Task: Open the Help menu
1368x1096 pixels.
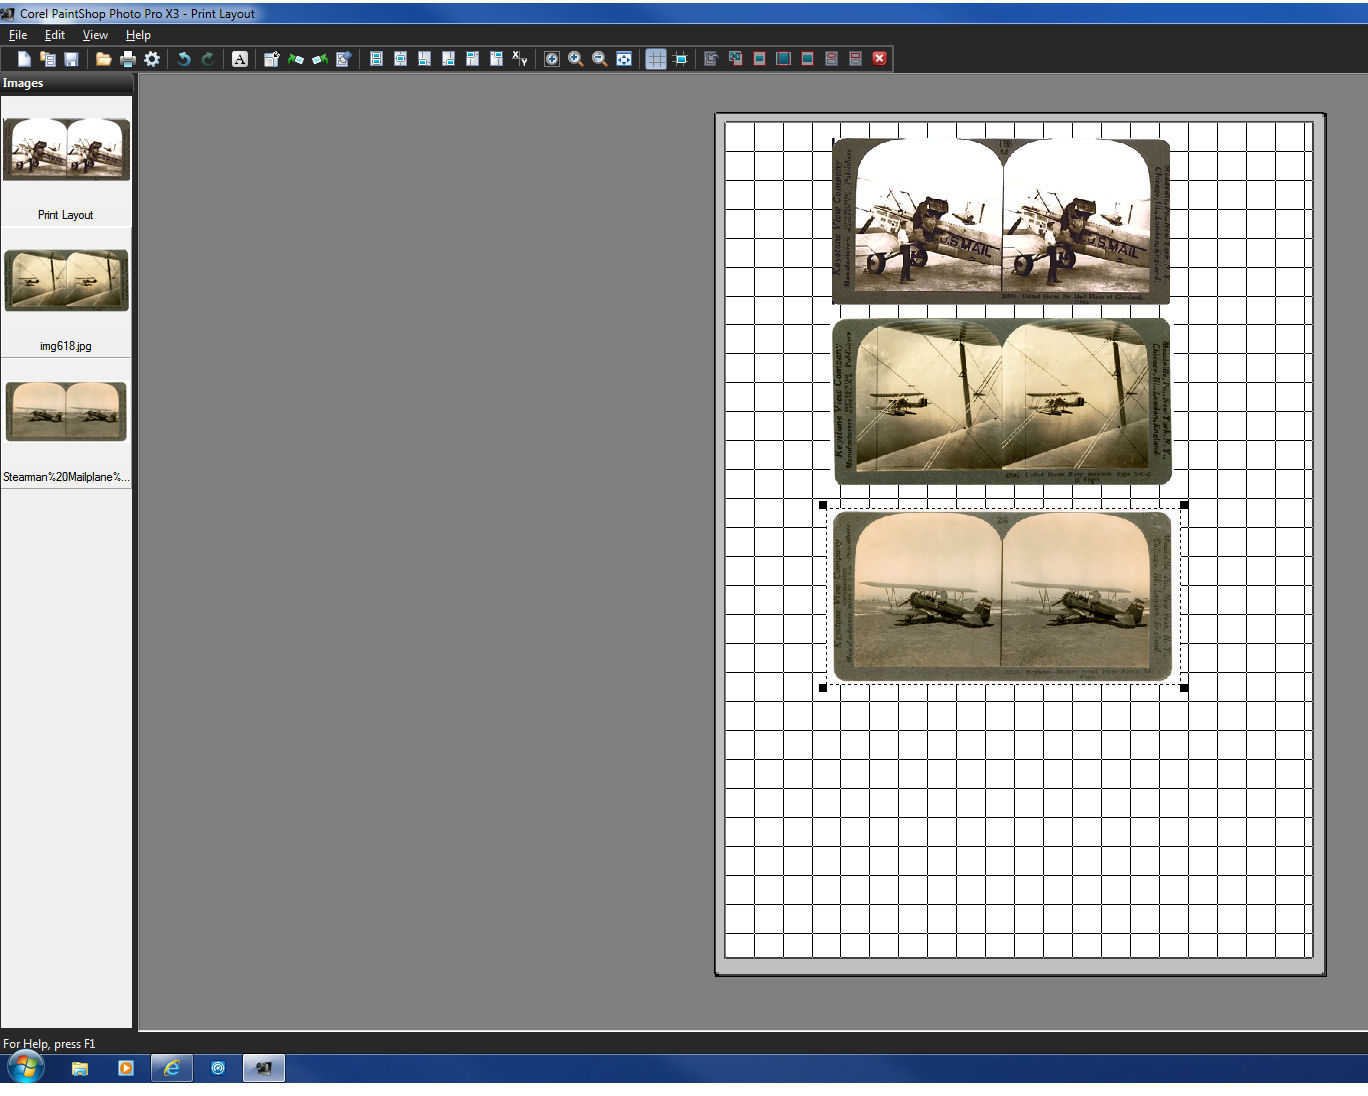Action: click(138, 35)
